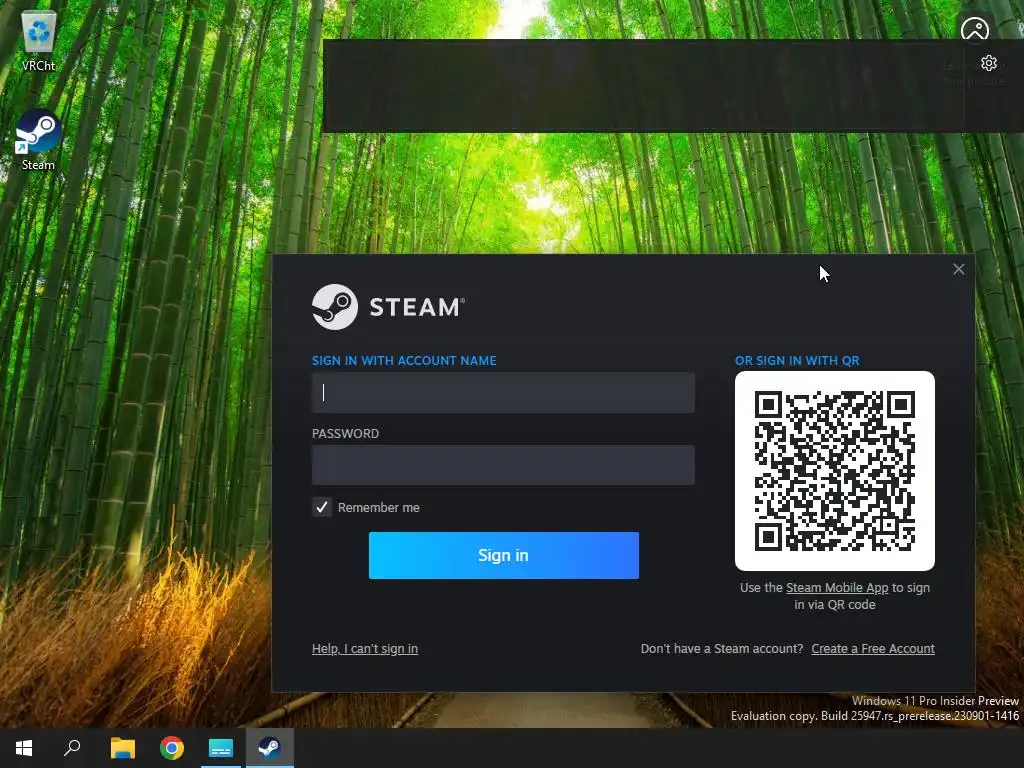Select the Steam taskbar button
Image resolution: width=1024 pixels, height=768 pixels.
tap(270, 748)
